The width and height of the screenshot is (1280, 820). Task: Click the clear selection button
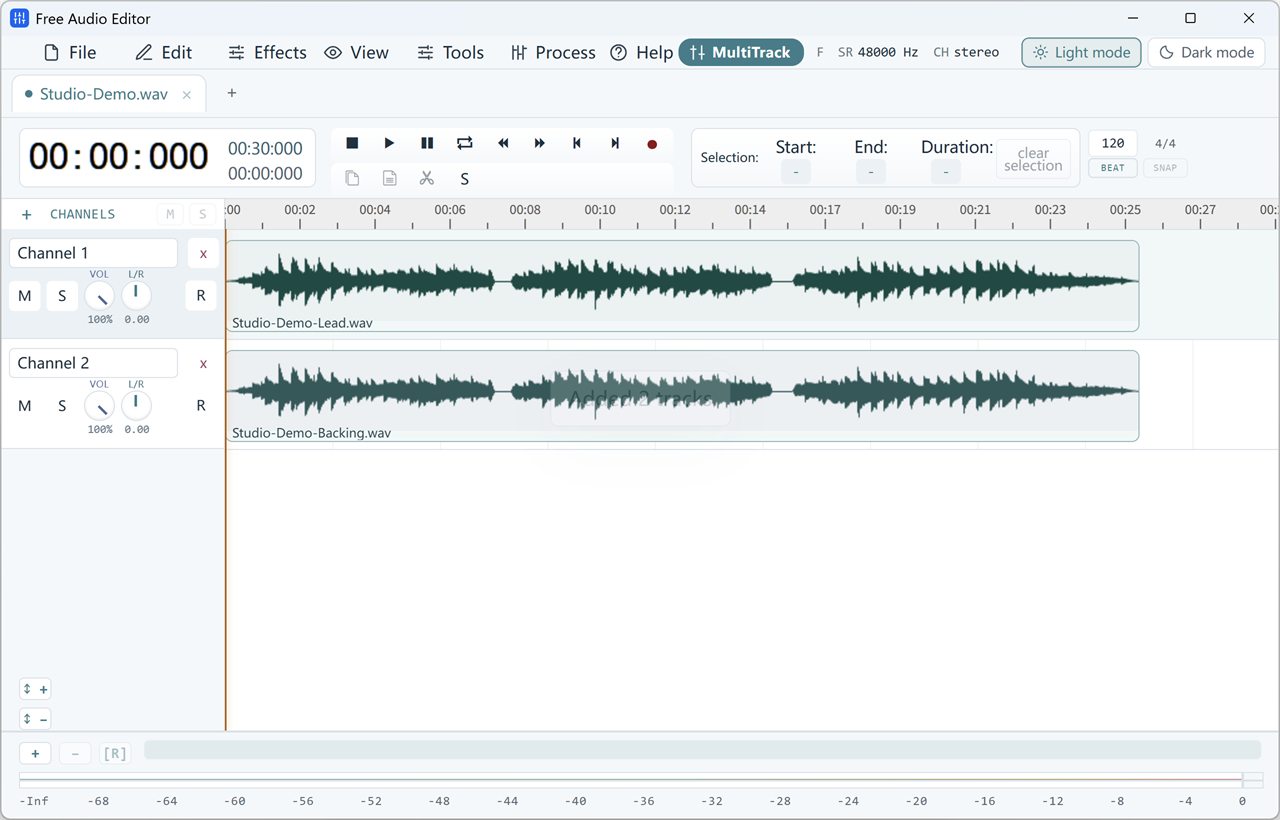click(x=1033, y=160)
